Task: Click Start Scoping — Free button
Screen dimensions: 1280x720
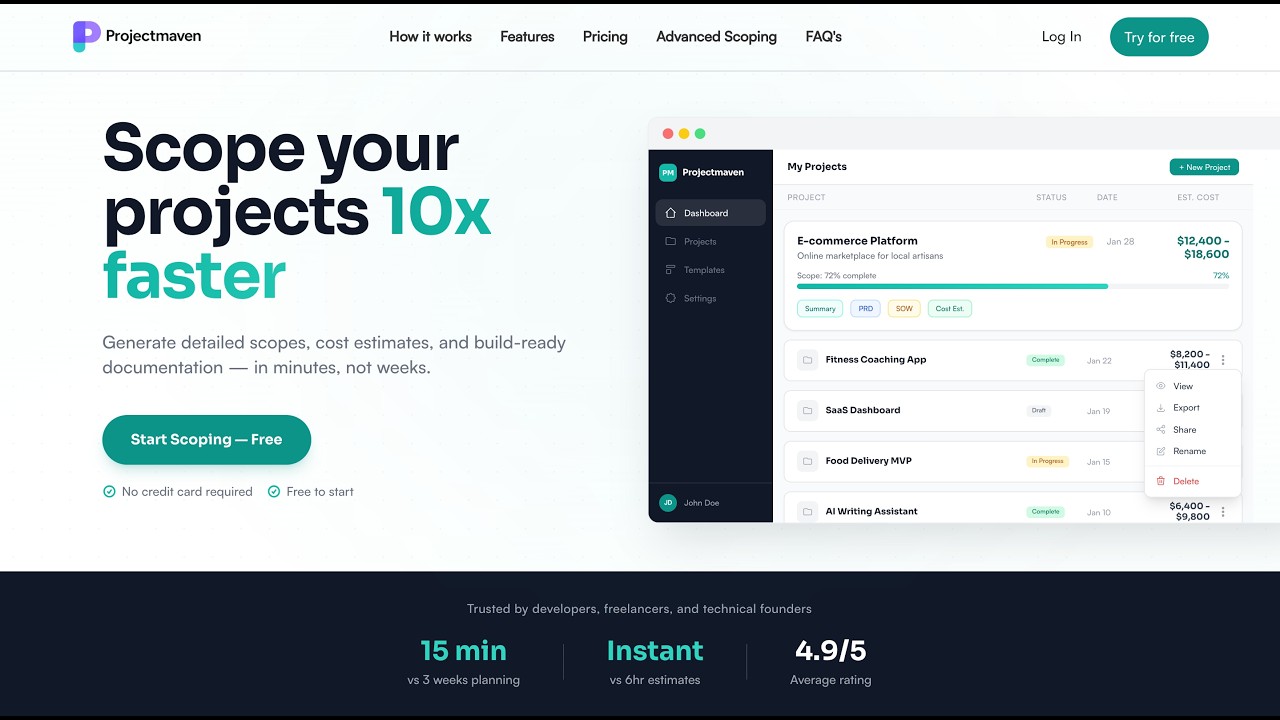Action: 206,440
